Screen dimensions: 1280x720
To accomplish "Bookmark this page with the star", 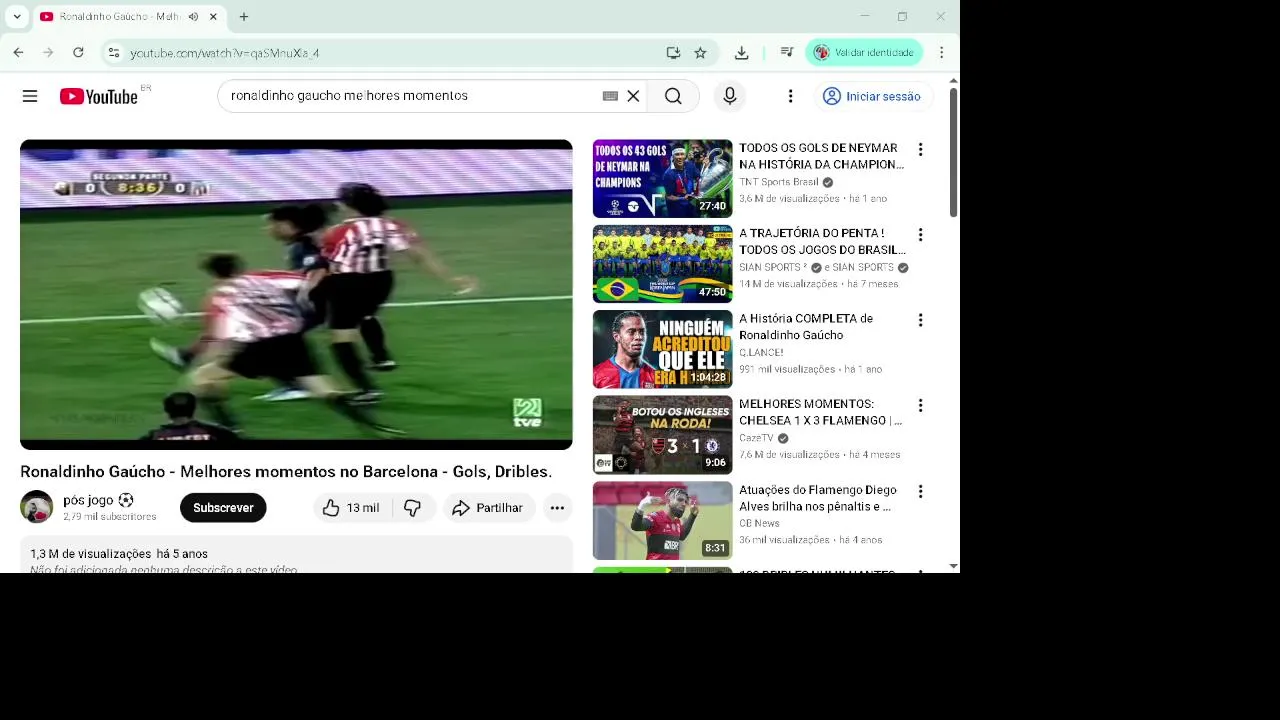I will tap(700, 53).
